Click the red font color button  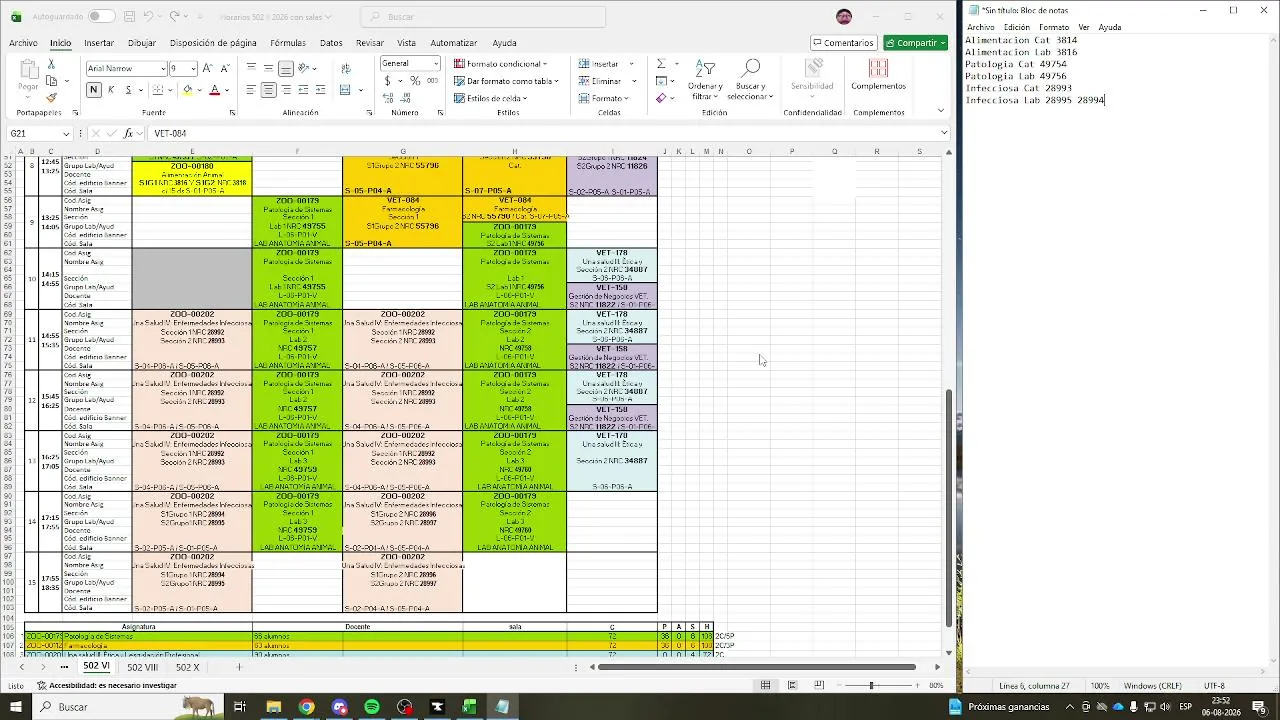(x=214, y=90)
